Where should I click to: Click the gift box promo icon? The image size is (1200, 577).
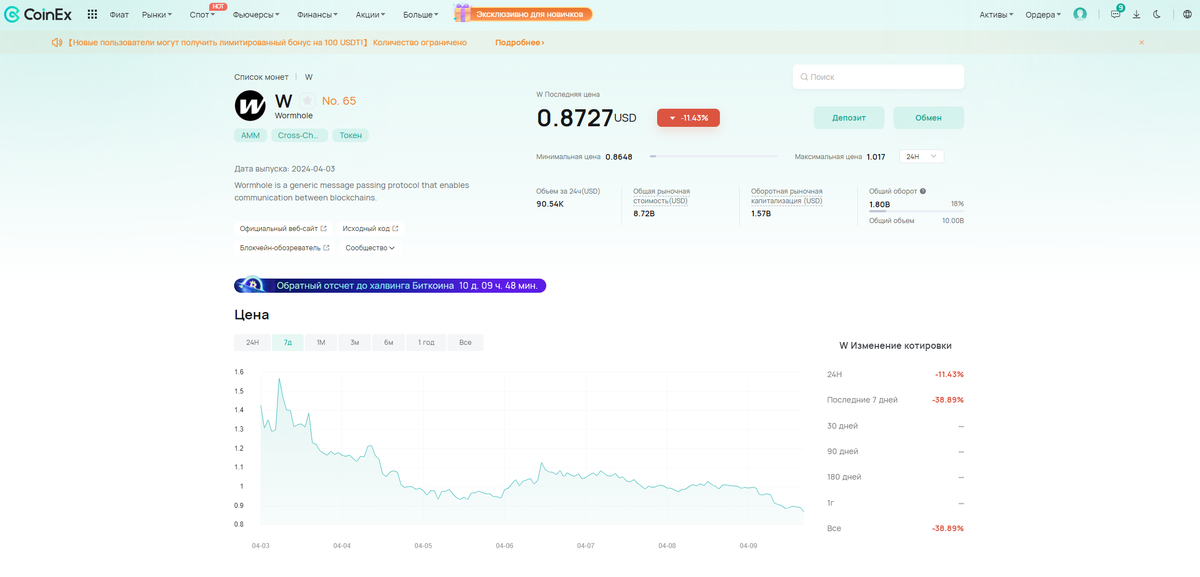(x=463, y=13)
